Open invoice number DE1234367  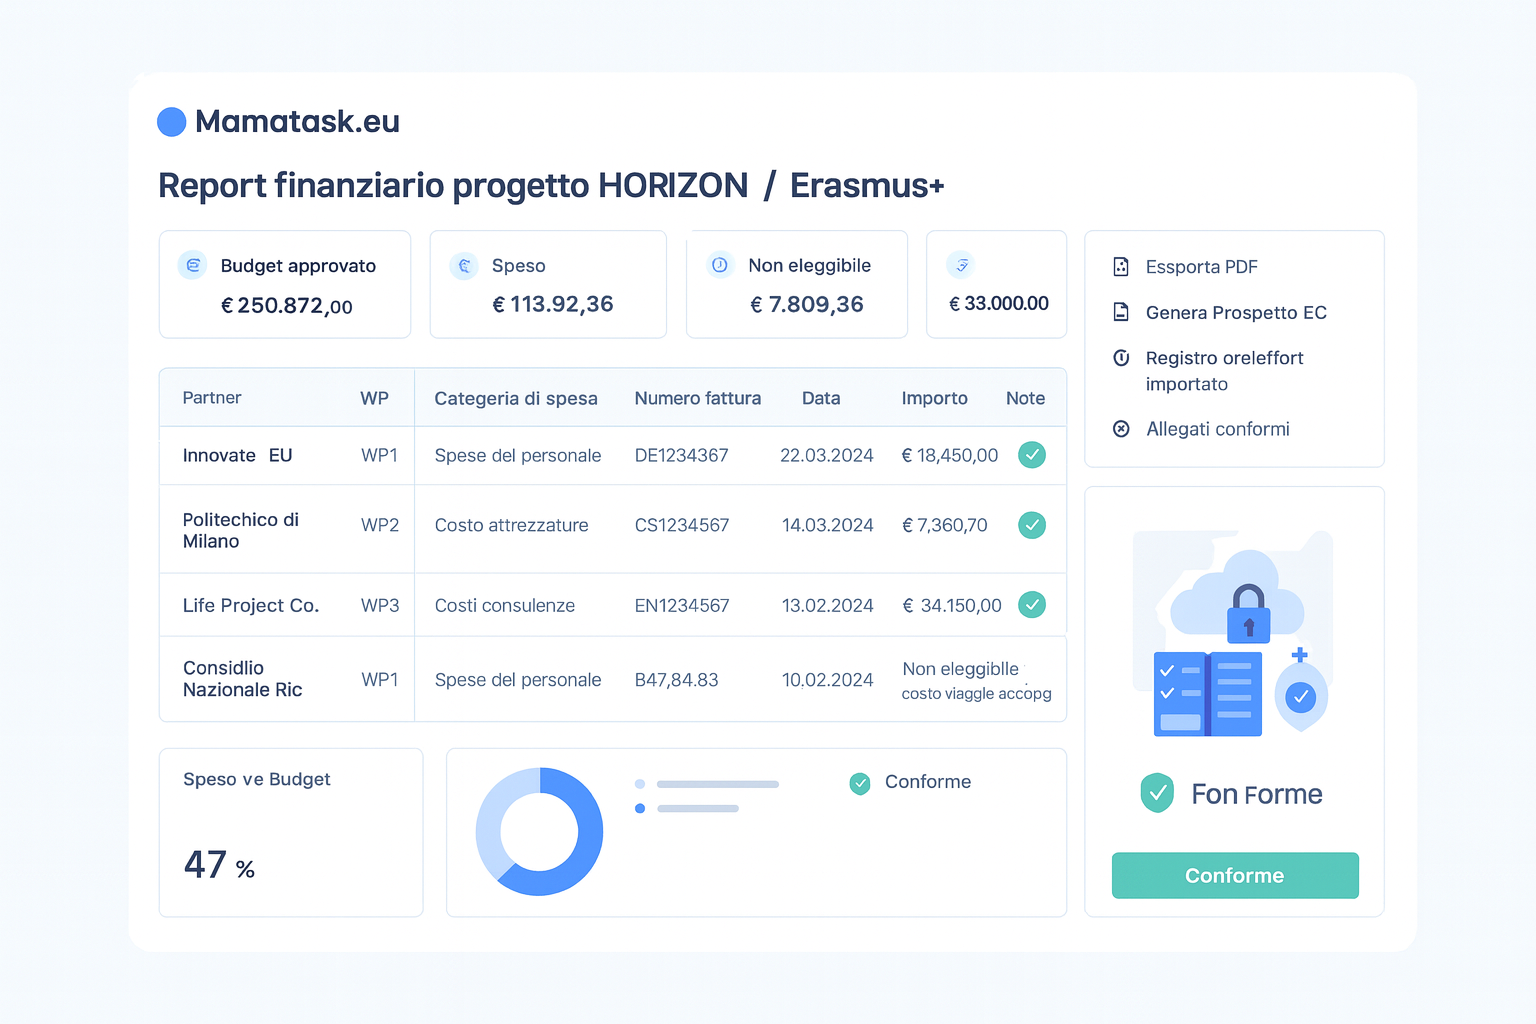681,456
